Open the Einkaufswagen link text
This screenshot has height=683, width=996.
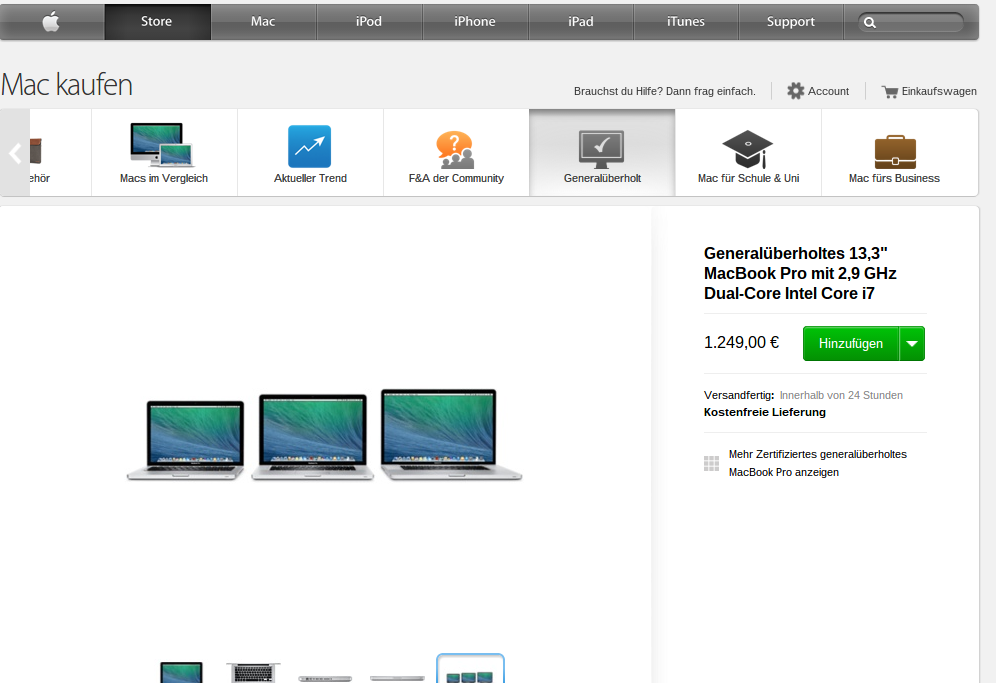click(x=939, y=91)
